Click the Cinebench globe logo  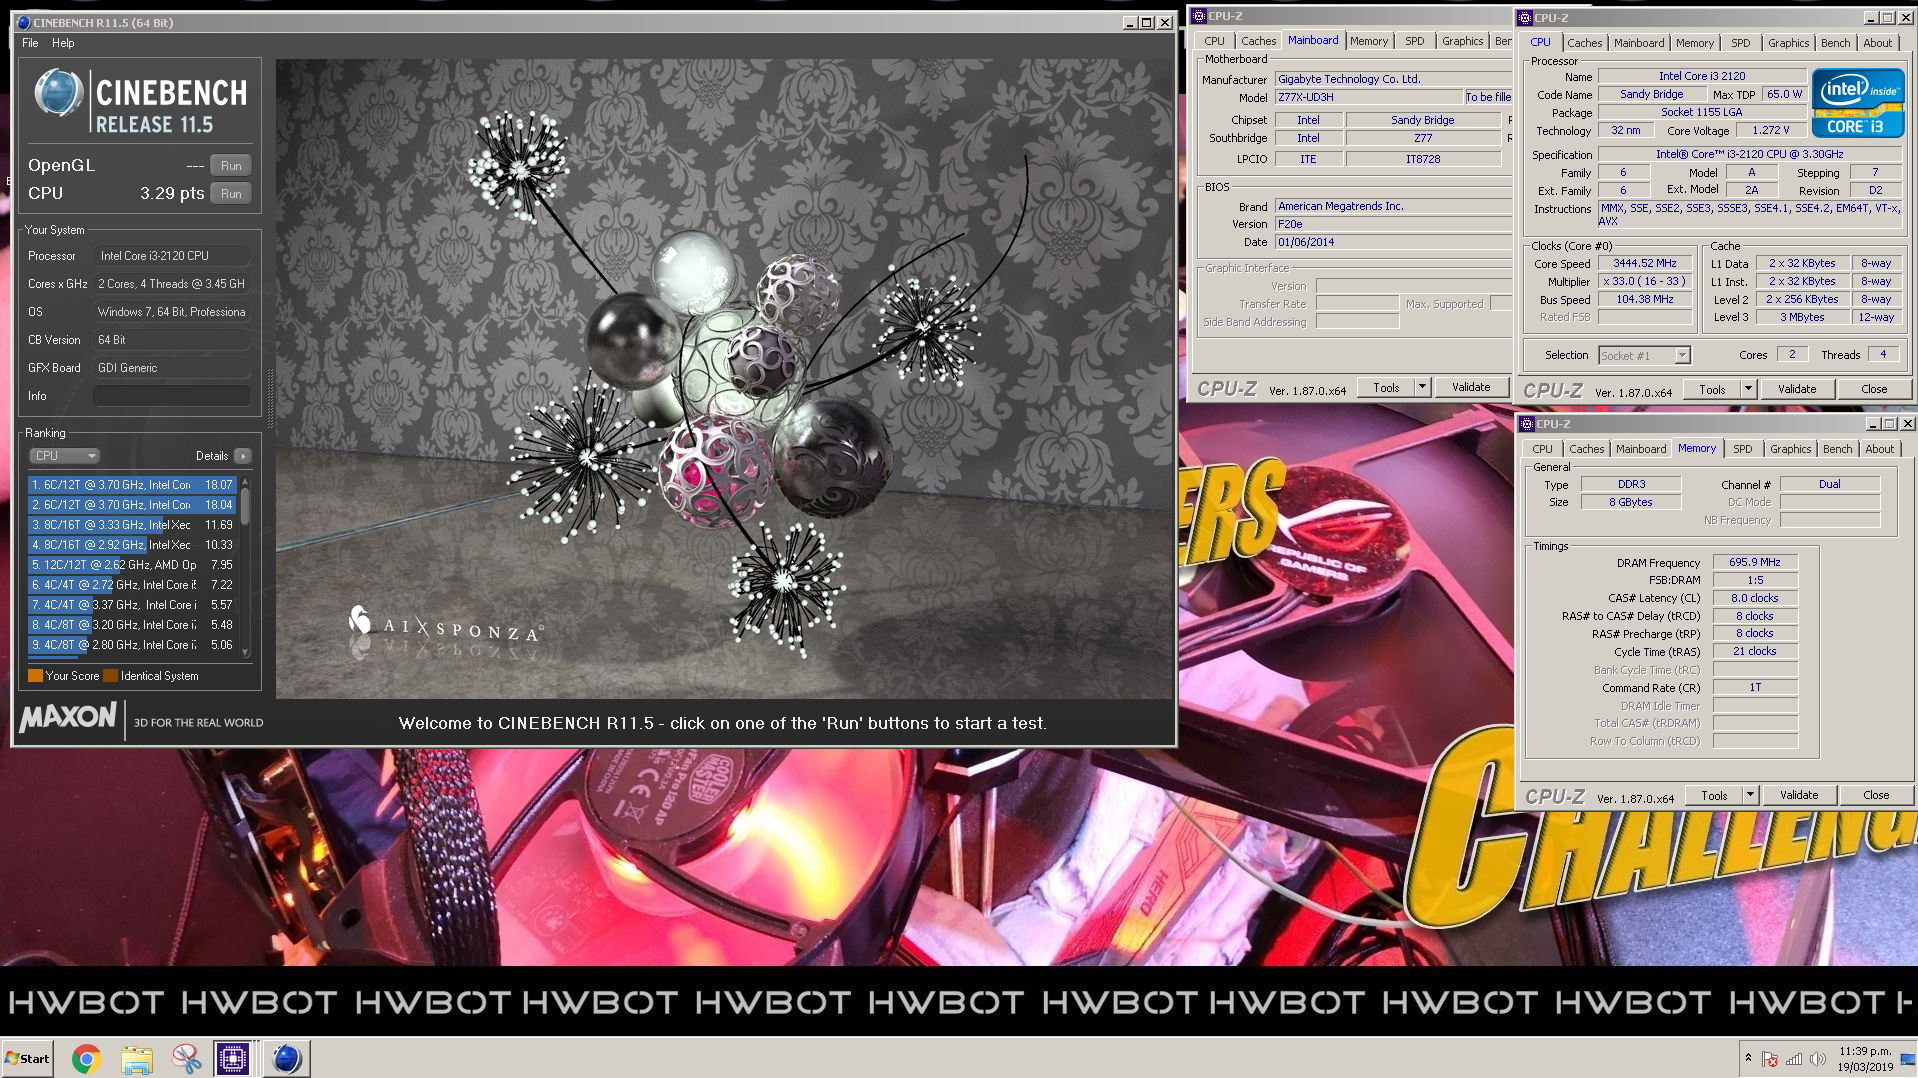(x=58, y=94)
